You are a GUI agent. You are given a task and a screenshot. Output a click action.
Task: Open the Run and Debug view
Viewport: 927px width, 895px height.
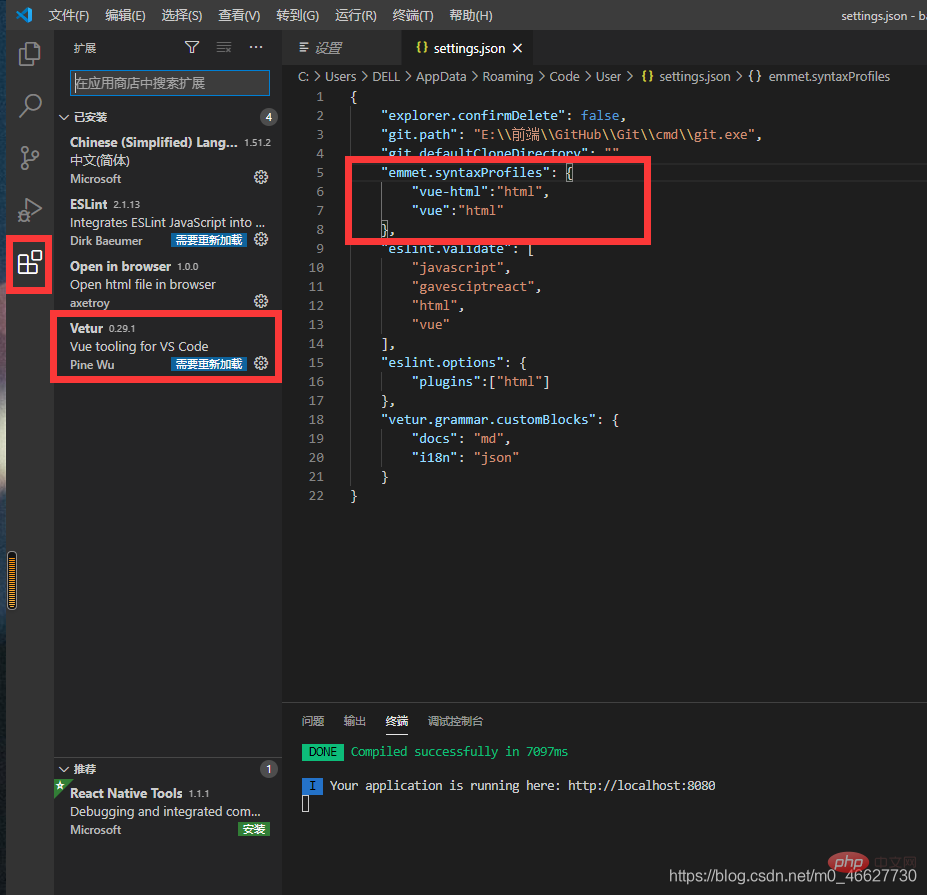coord(29,209)
